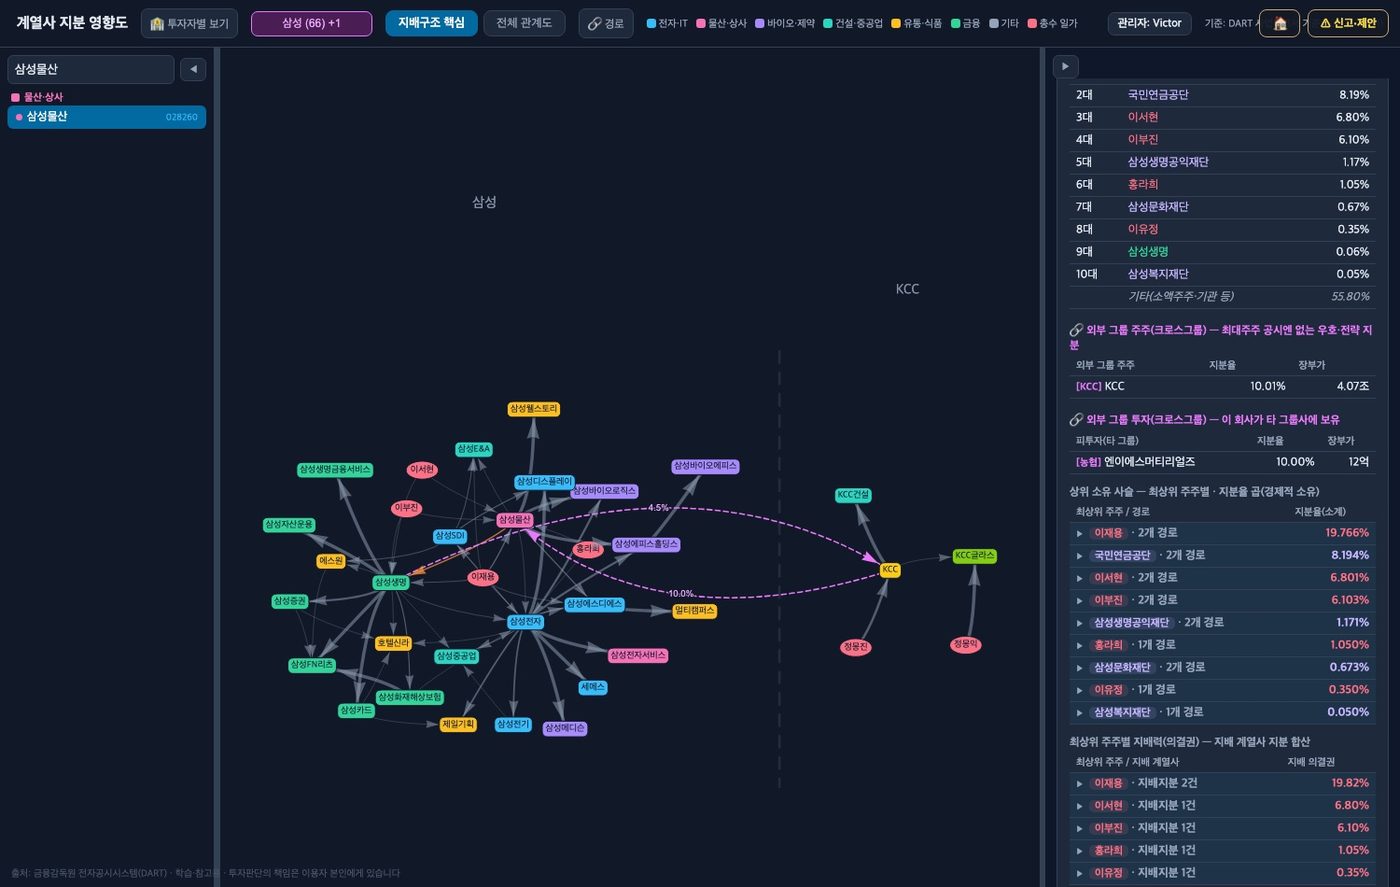
Task: Click the 삼성헬스토리 node
Action: click(x=534, y=409)
